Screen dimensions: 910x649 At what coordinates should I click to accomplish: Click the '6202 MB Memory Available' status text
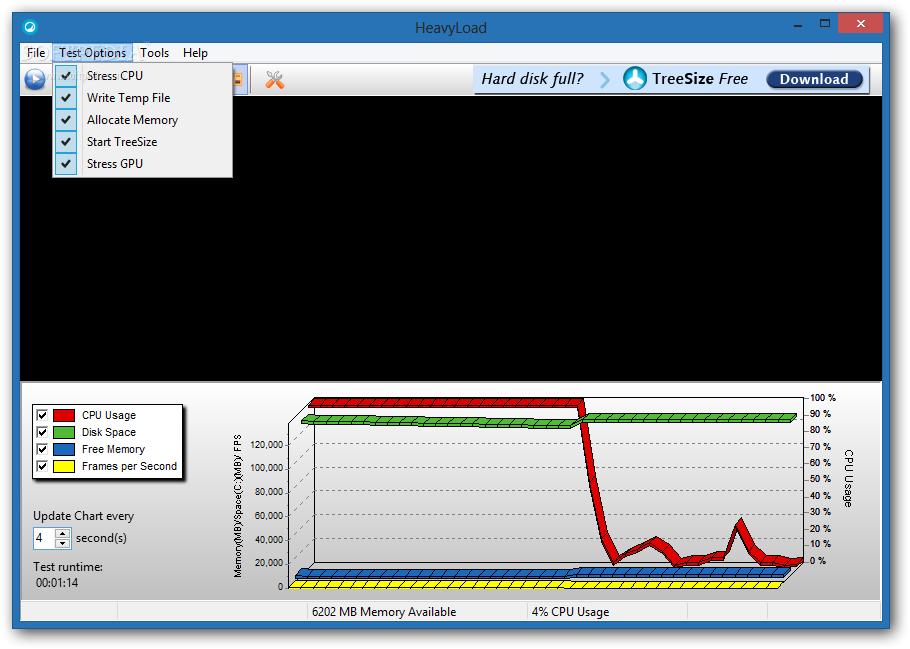coord(384,611)
